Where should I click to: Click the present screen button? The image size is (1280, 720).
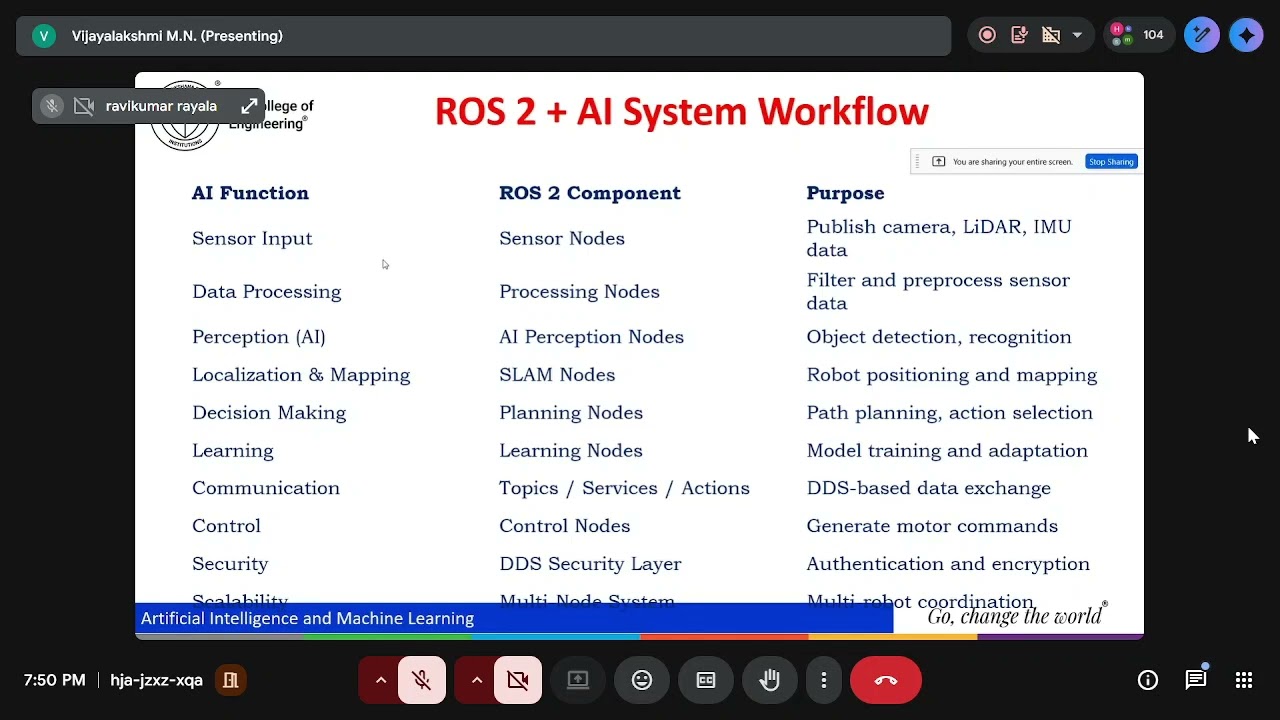coord(578,680)
